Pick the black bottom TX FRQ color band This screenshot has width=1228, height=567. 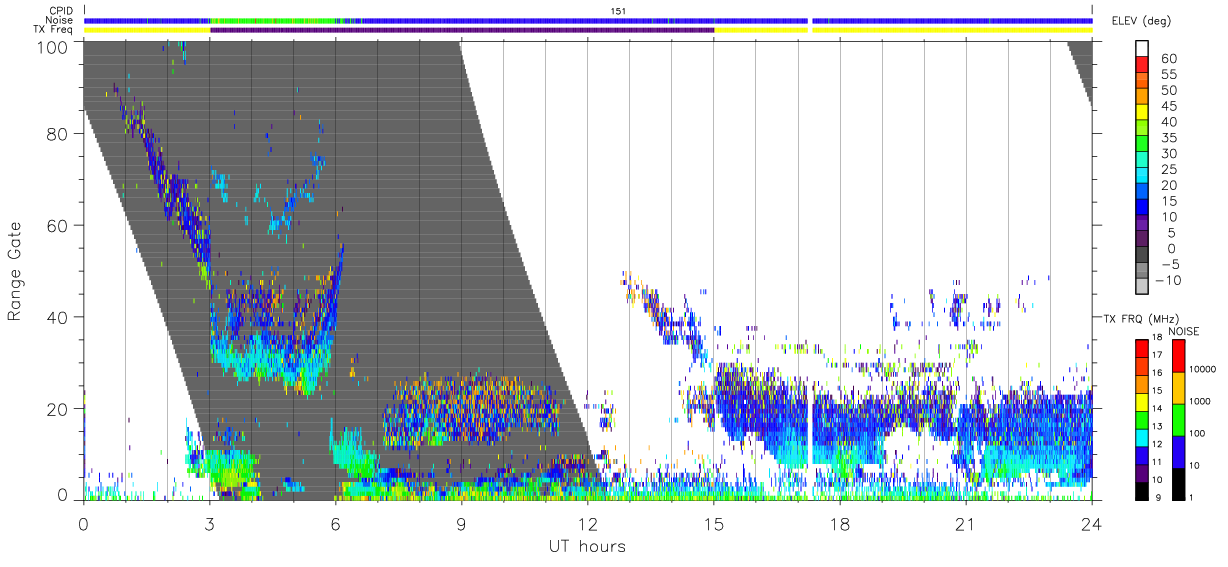click(1141, 490)
